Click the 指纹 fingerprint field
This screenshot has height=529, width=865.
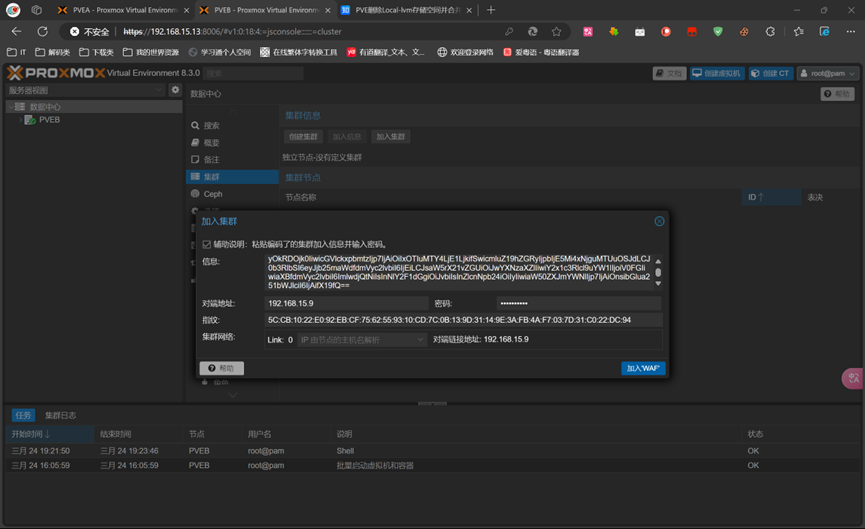pos(463,320)
